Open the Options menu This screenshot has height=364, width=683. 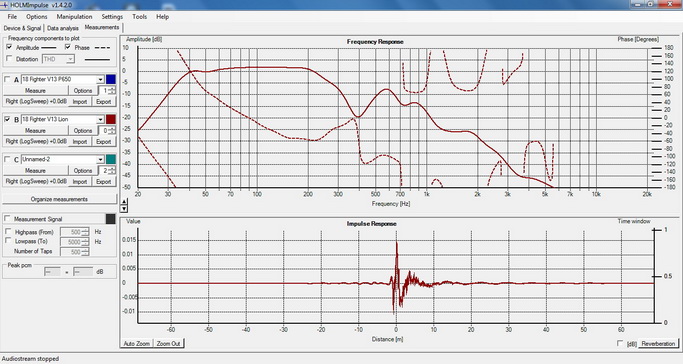click(37, 17)
